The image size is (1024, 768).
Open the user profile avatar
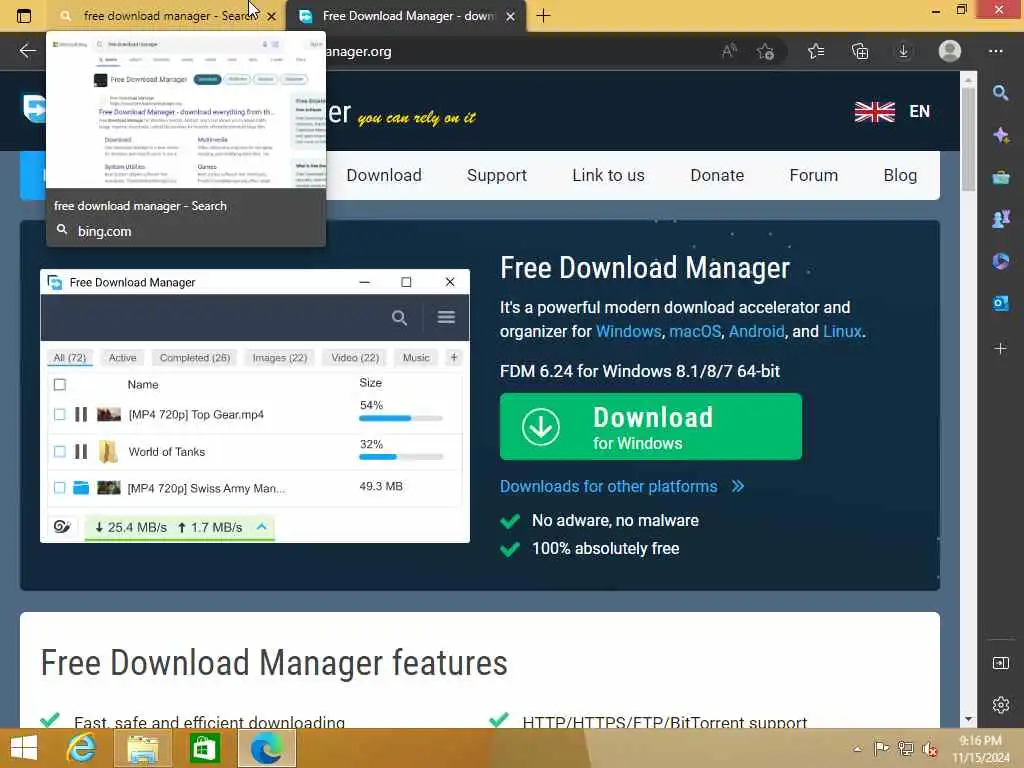click(x=950, y=51)
